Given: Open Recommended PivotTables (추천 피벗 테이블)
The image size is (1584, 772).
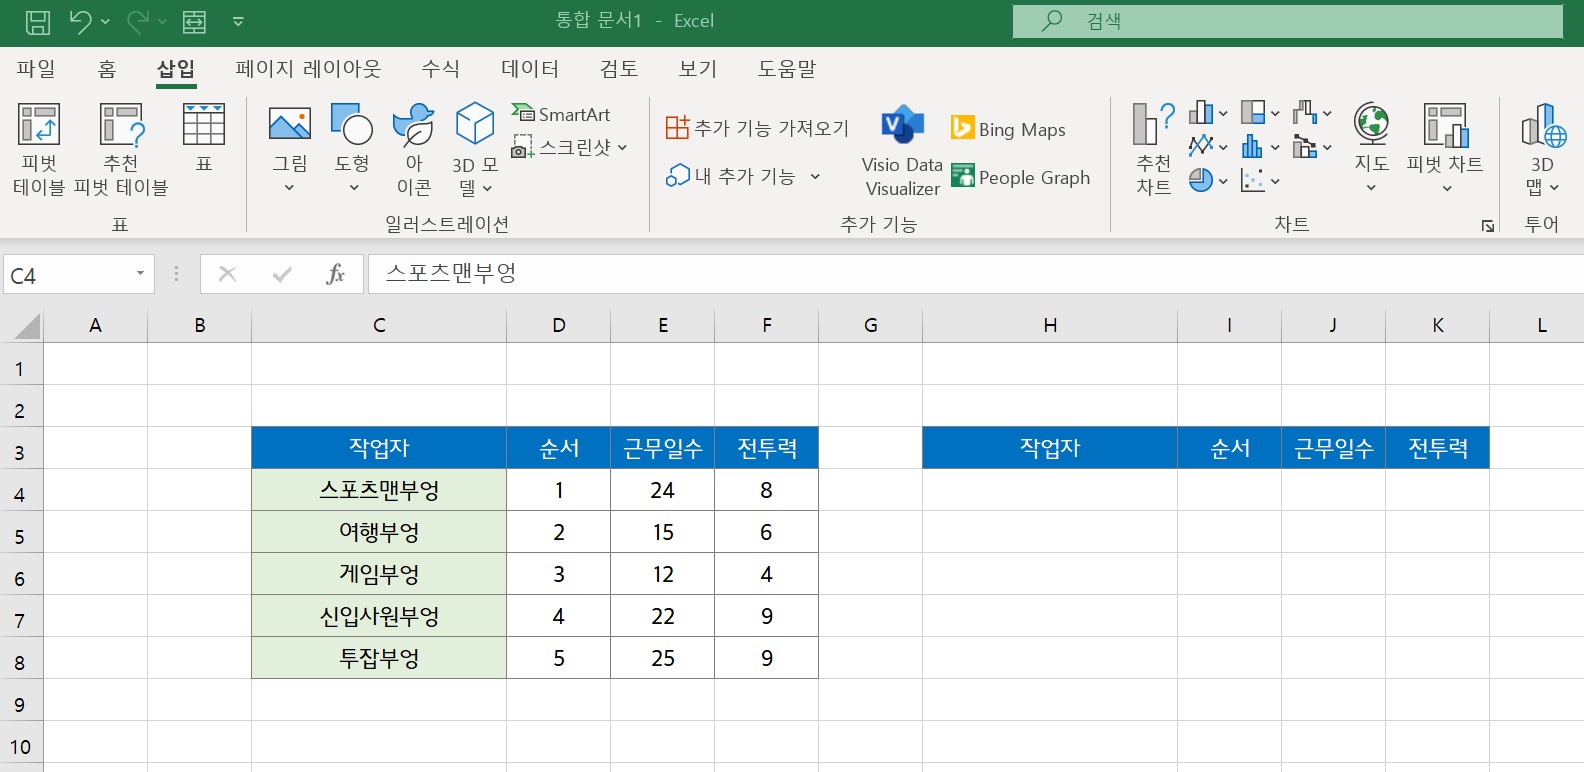Looking at the screenshot, I should point(121,149).
